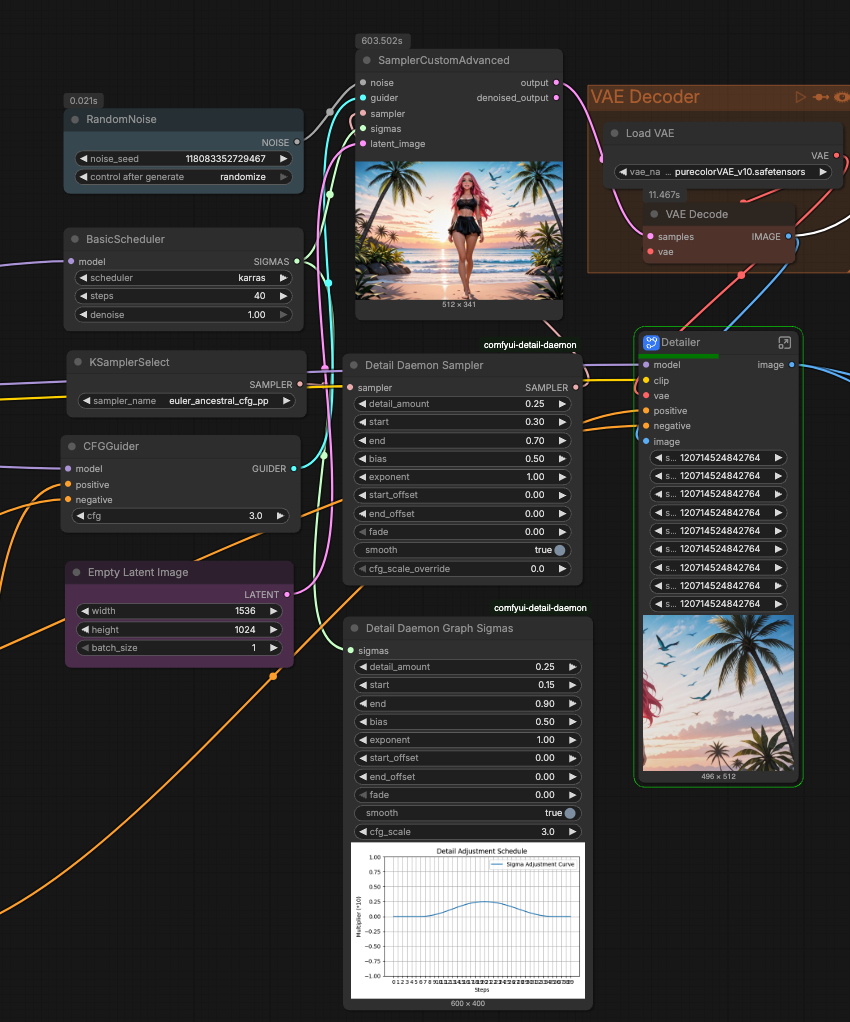Click the Detail Adjustment Schedule graph preview

coord(468,920)
